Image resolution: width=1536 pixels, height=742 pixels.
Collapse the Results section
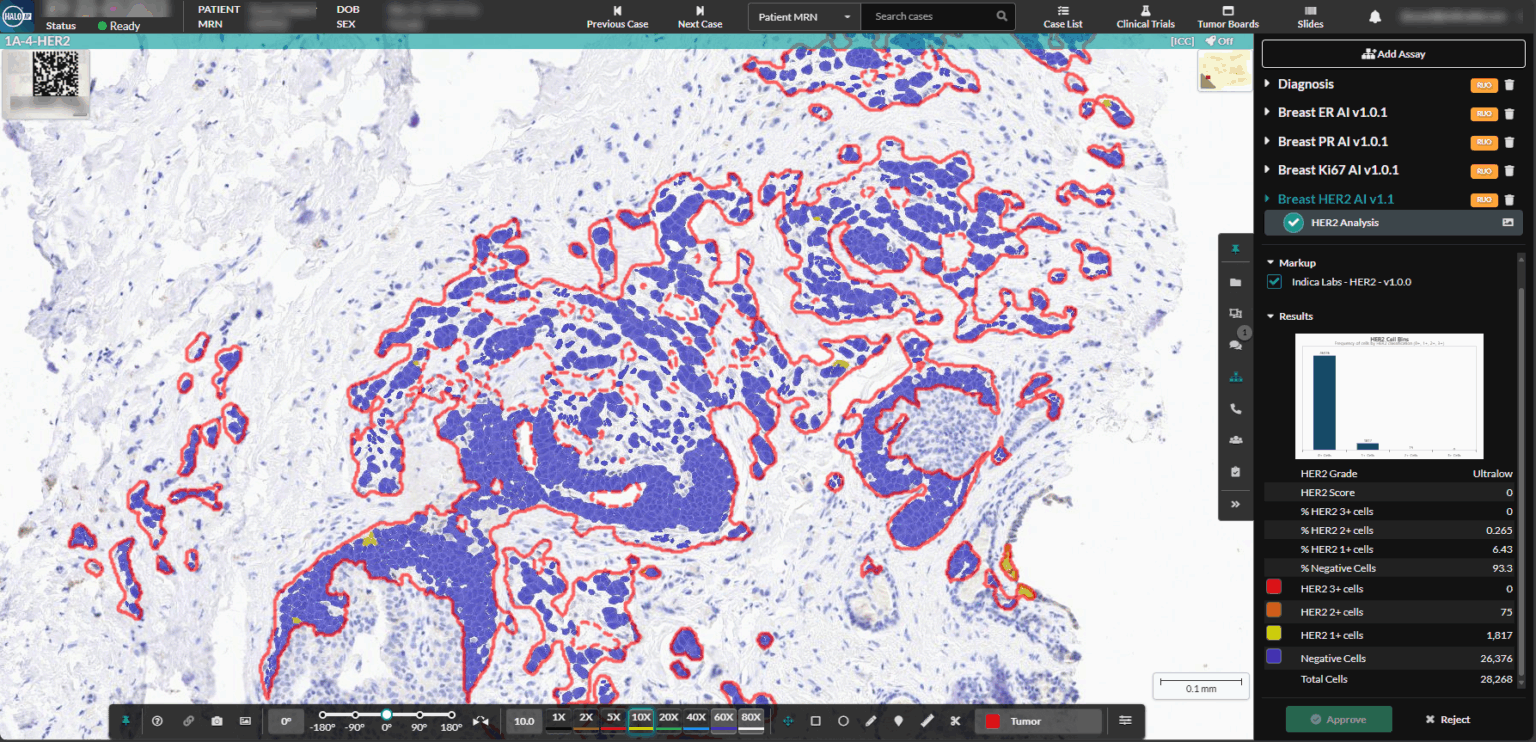point(1269,316)
